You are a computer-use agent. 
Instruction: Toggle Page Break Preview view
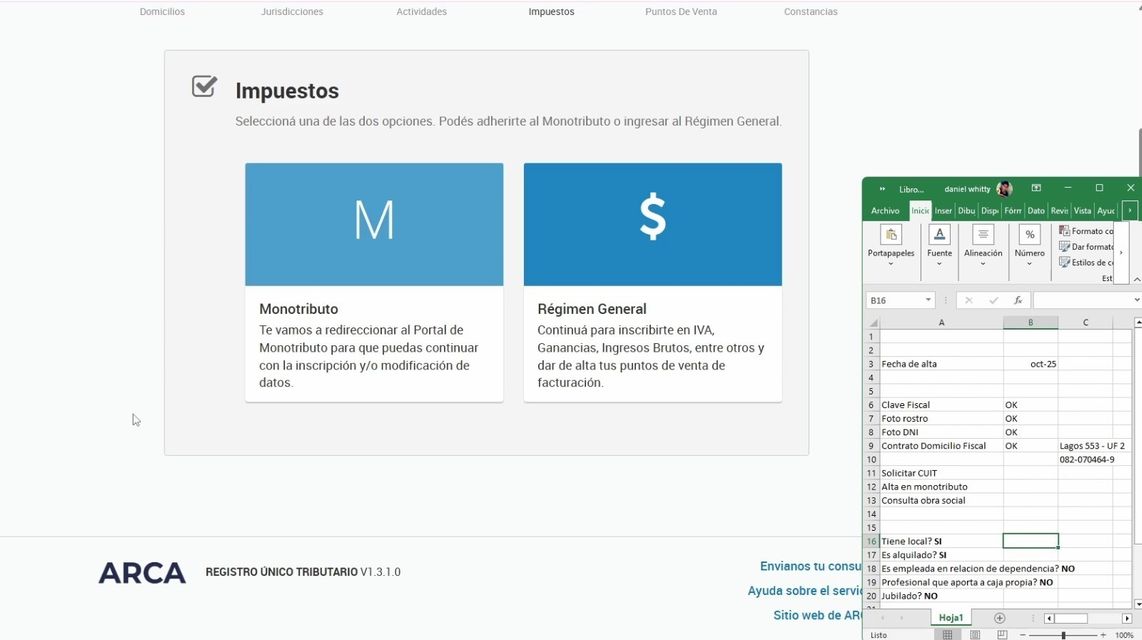click(x=1002, y=635)
